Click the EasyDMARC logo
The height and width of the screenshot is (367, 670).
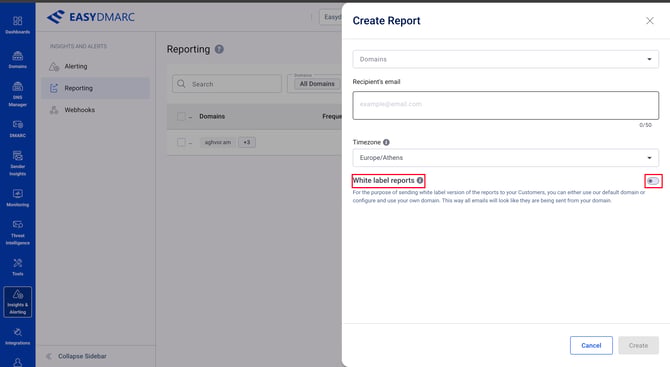(91, 17)
